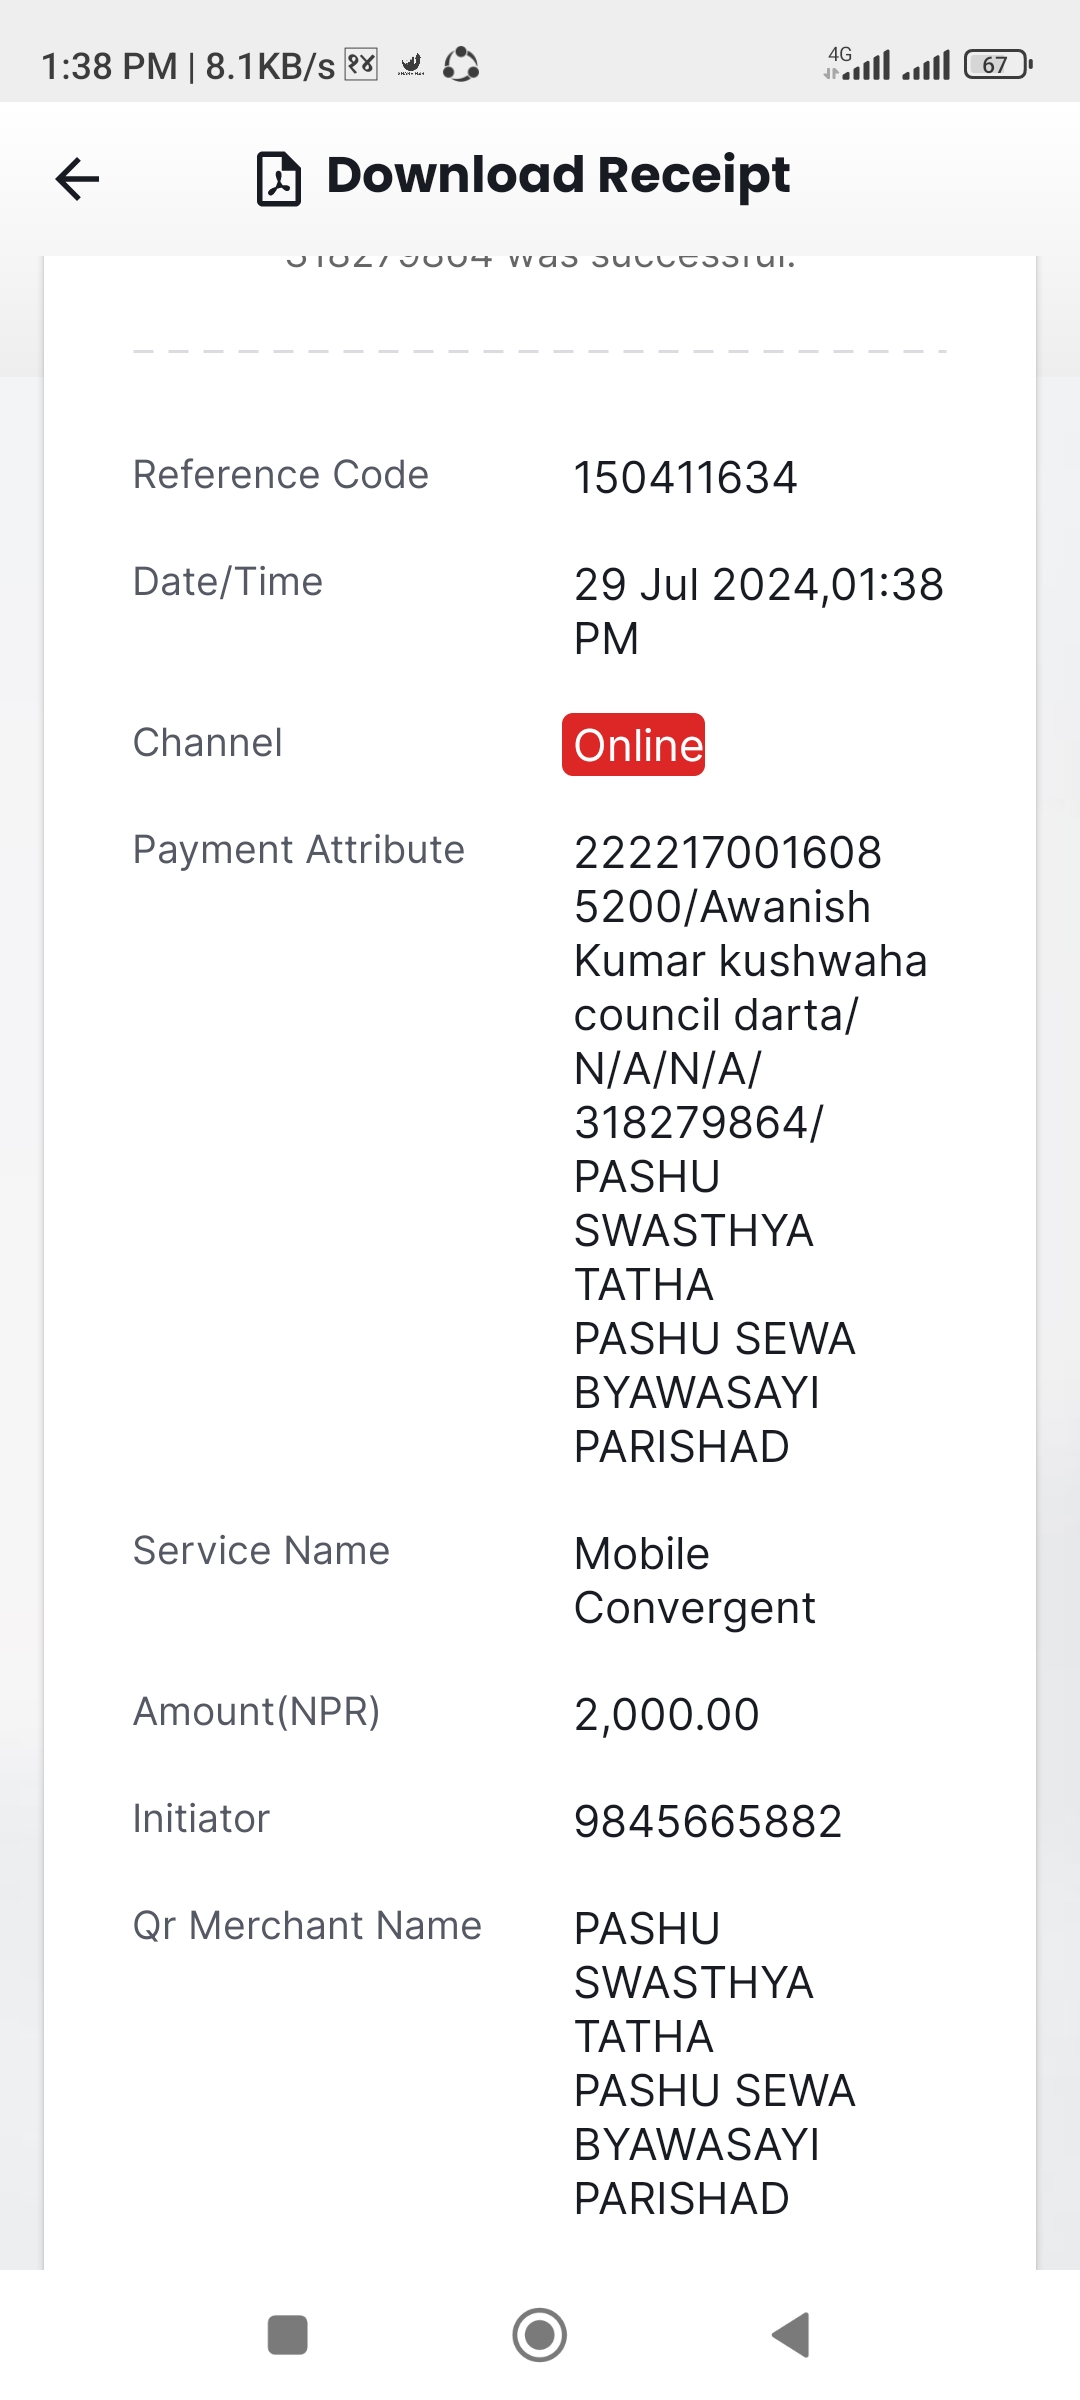
Task: Tap the Mobile Convergent service name value
Action: click(x=695, y=1581)
